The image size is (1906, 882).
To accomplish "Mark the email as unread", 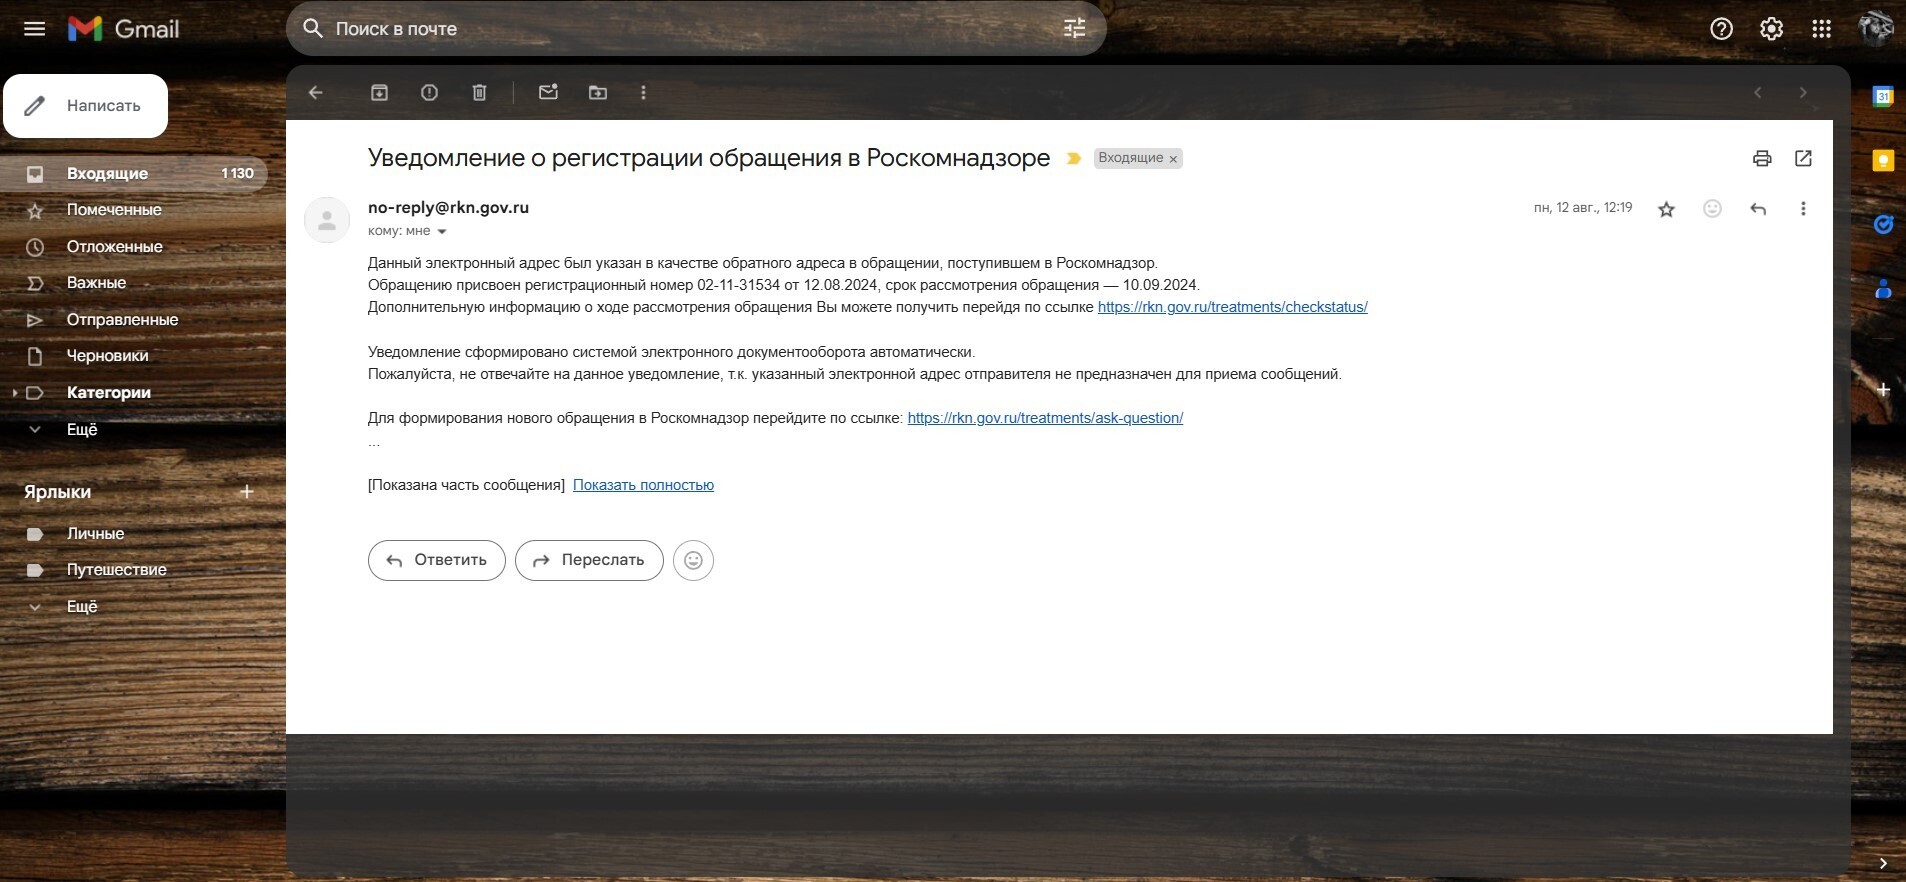I will (x=548, y=93).
